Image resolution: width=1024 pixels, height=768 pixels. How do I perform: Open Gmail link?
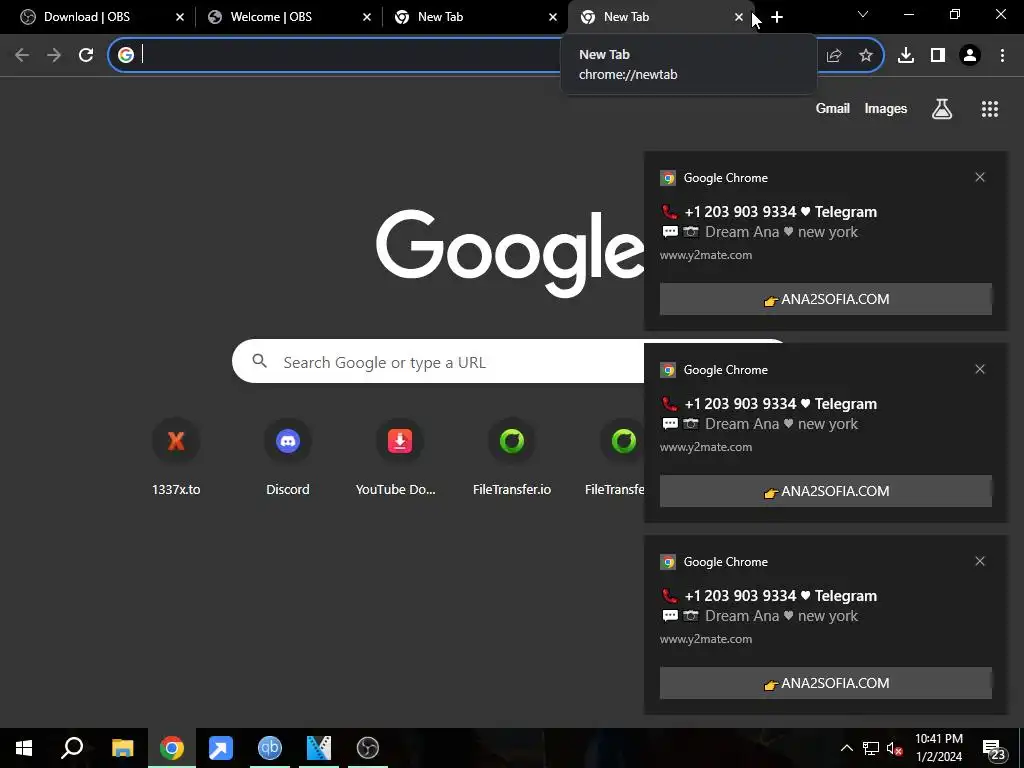coord(833,108)
